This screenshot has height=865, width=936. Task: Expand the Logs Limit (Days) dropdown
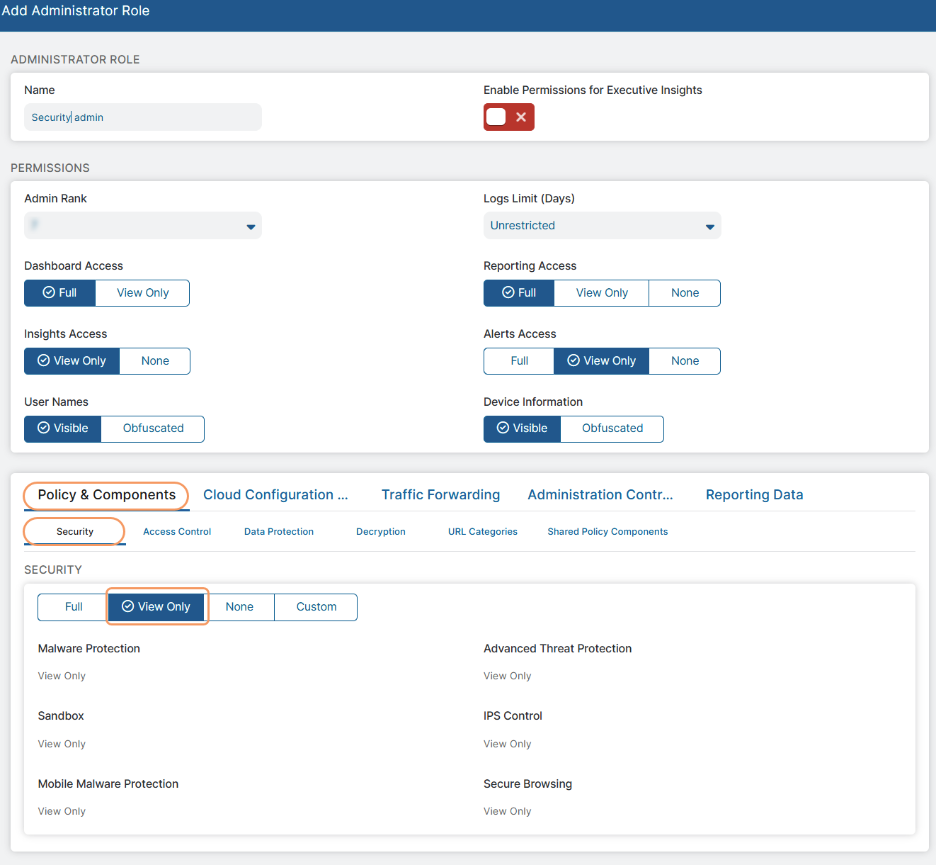tap(601, 226)
